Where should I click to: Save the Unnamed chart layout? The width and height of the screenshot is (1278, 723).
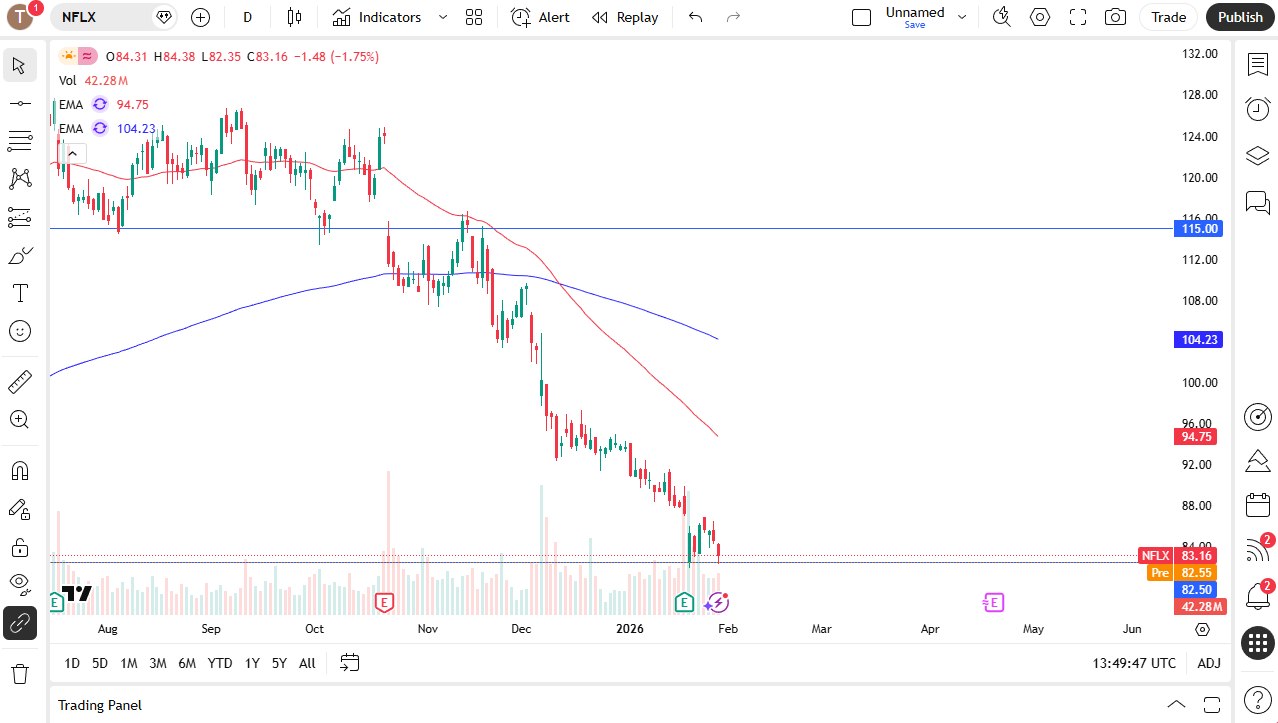click(914, 25)
